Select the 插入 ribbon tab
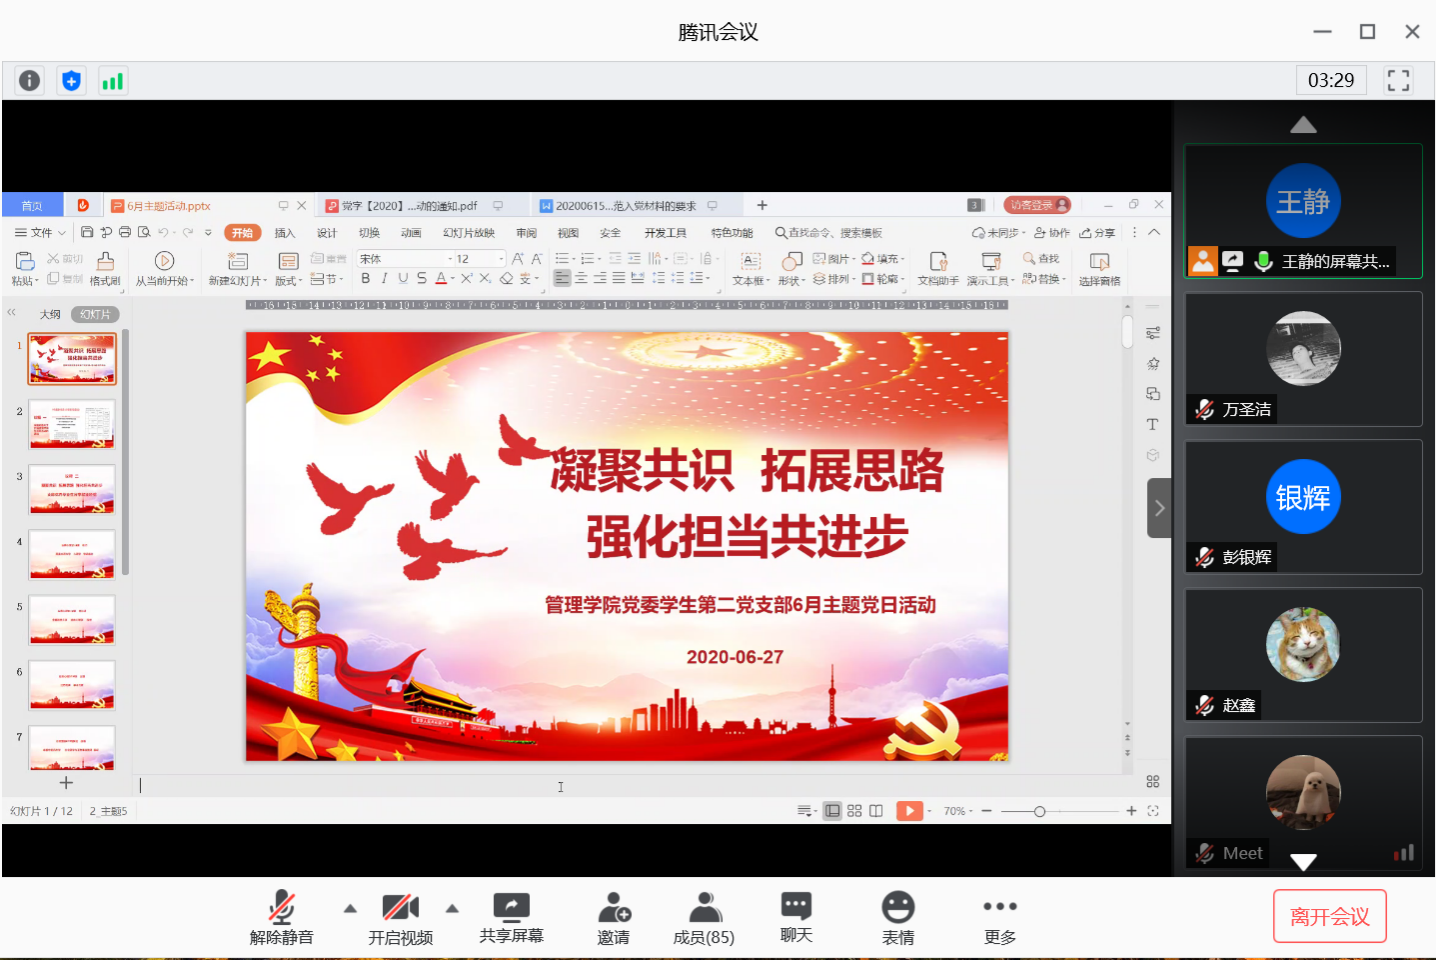1437x960 pixels. coord(285,233)
